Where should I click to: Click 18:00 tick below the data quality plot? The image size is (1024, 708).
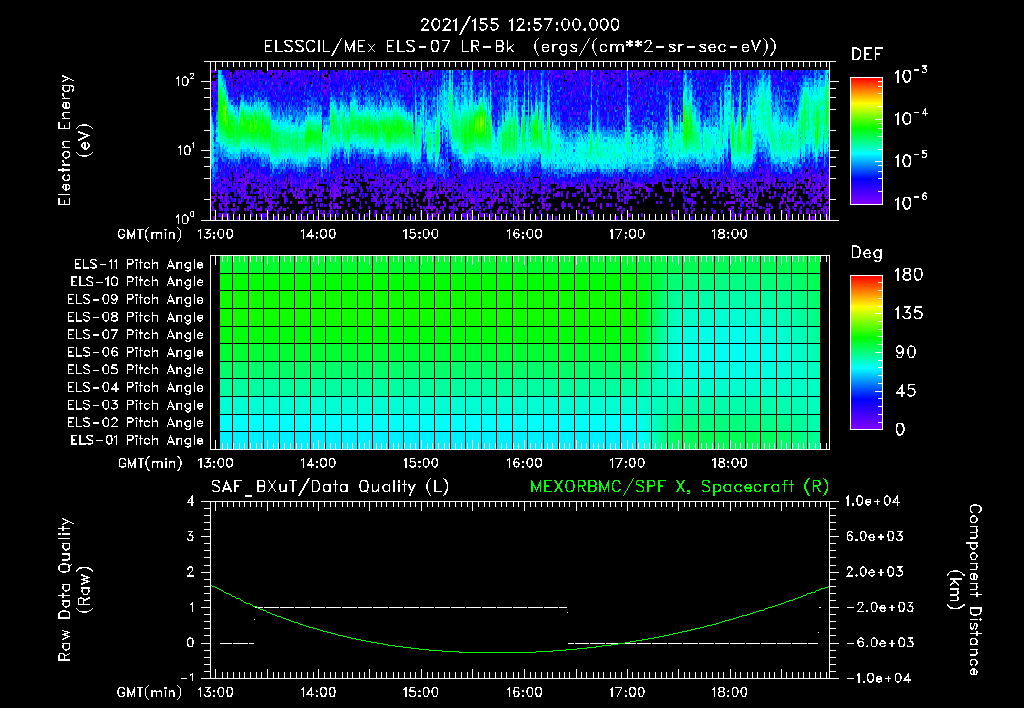point(729,693)
